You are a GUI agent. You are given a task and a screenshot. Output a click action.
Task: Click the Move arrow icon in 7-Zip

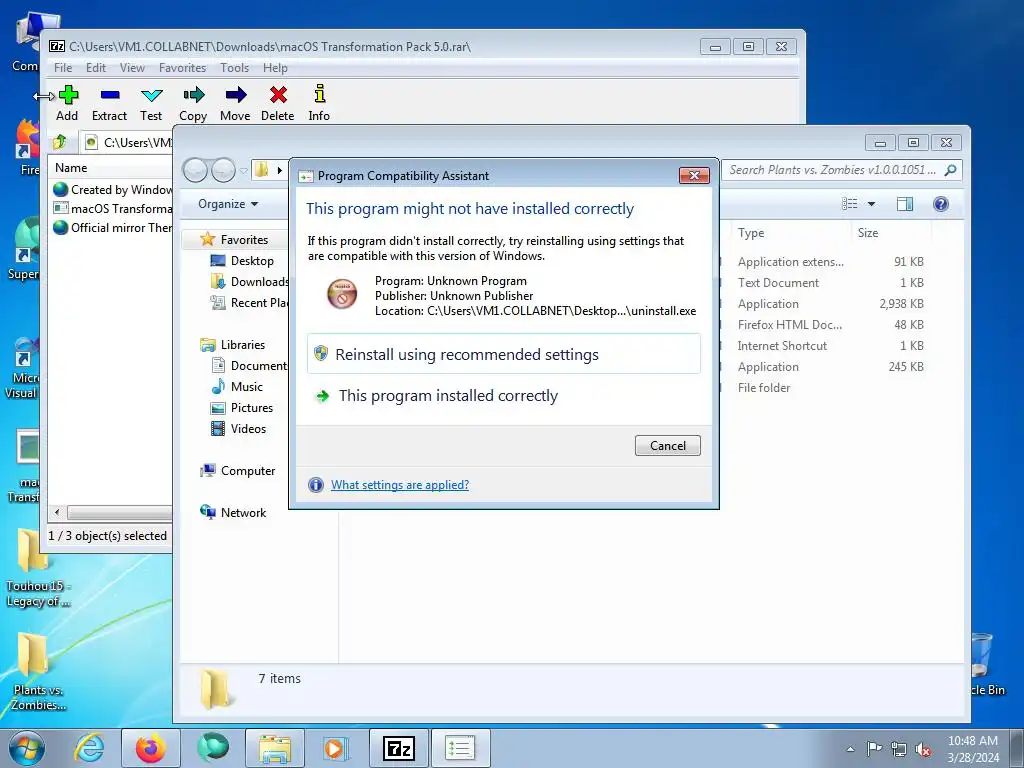pos(235,103)
